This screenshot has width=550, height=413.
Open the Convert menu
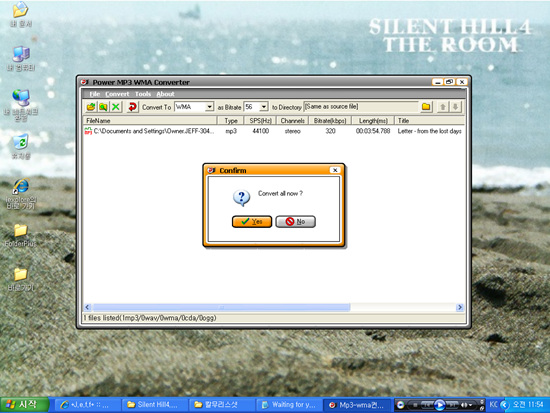click(x=117, y=94)
